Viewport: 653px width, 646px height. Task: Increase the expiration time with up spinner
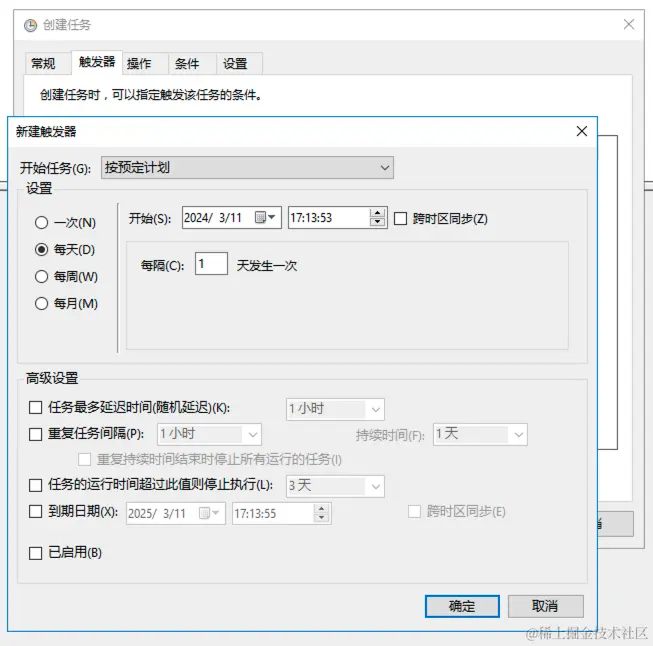[321, 509]
